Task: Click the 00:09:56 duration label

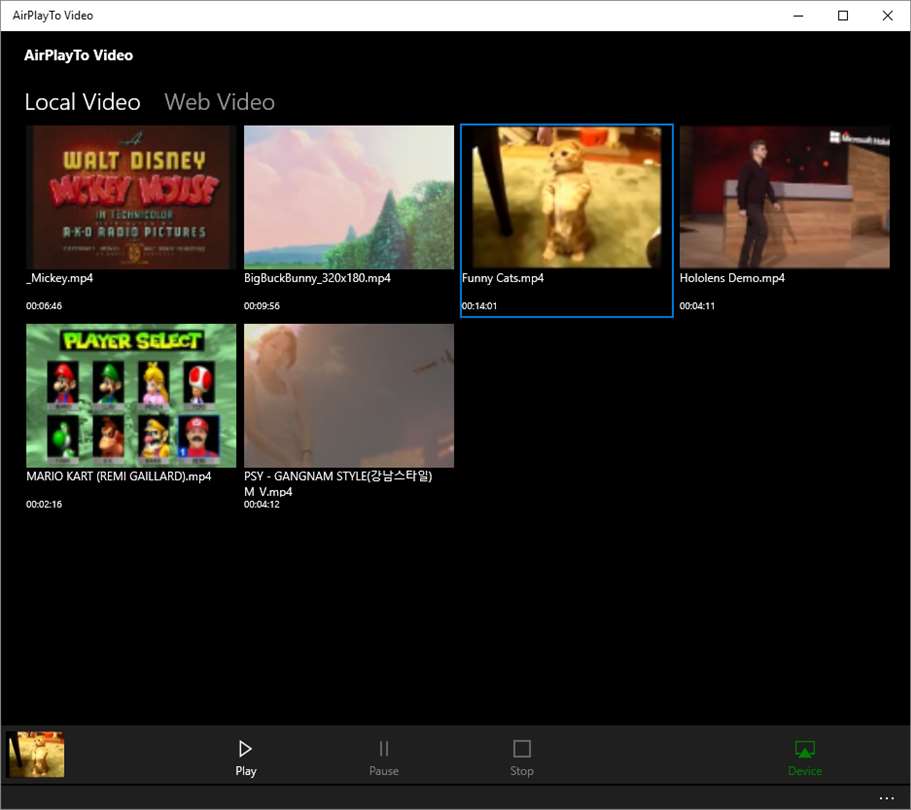Action: tap(261, 306)
